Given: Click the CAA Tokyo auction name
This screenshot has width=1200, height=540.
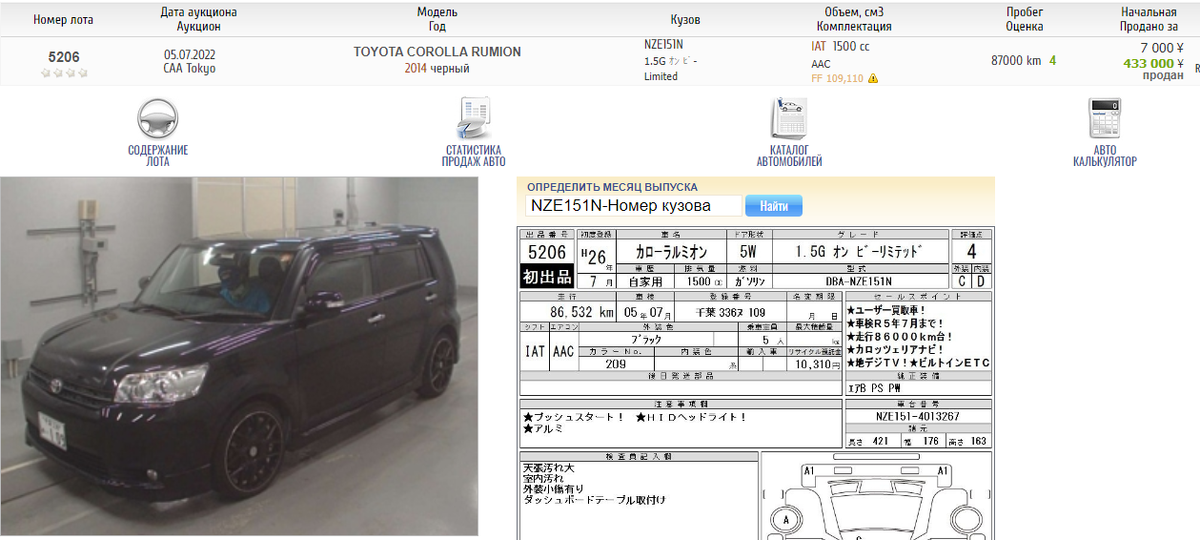Looking at the screenshot, I should pyautogui.click(x=190, y=69).
